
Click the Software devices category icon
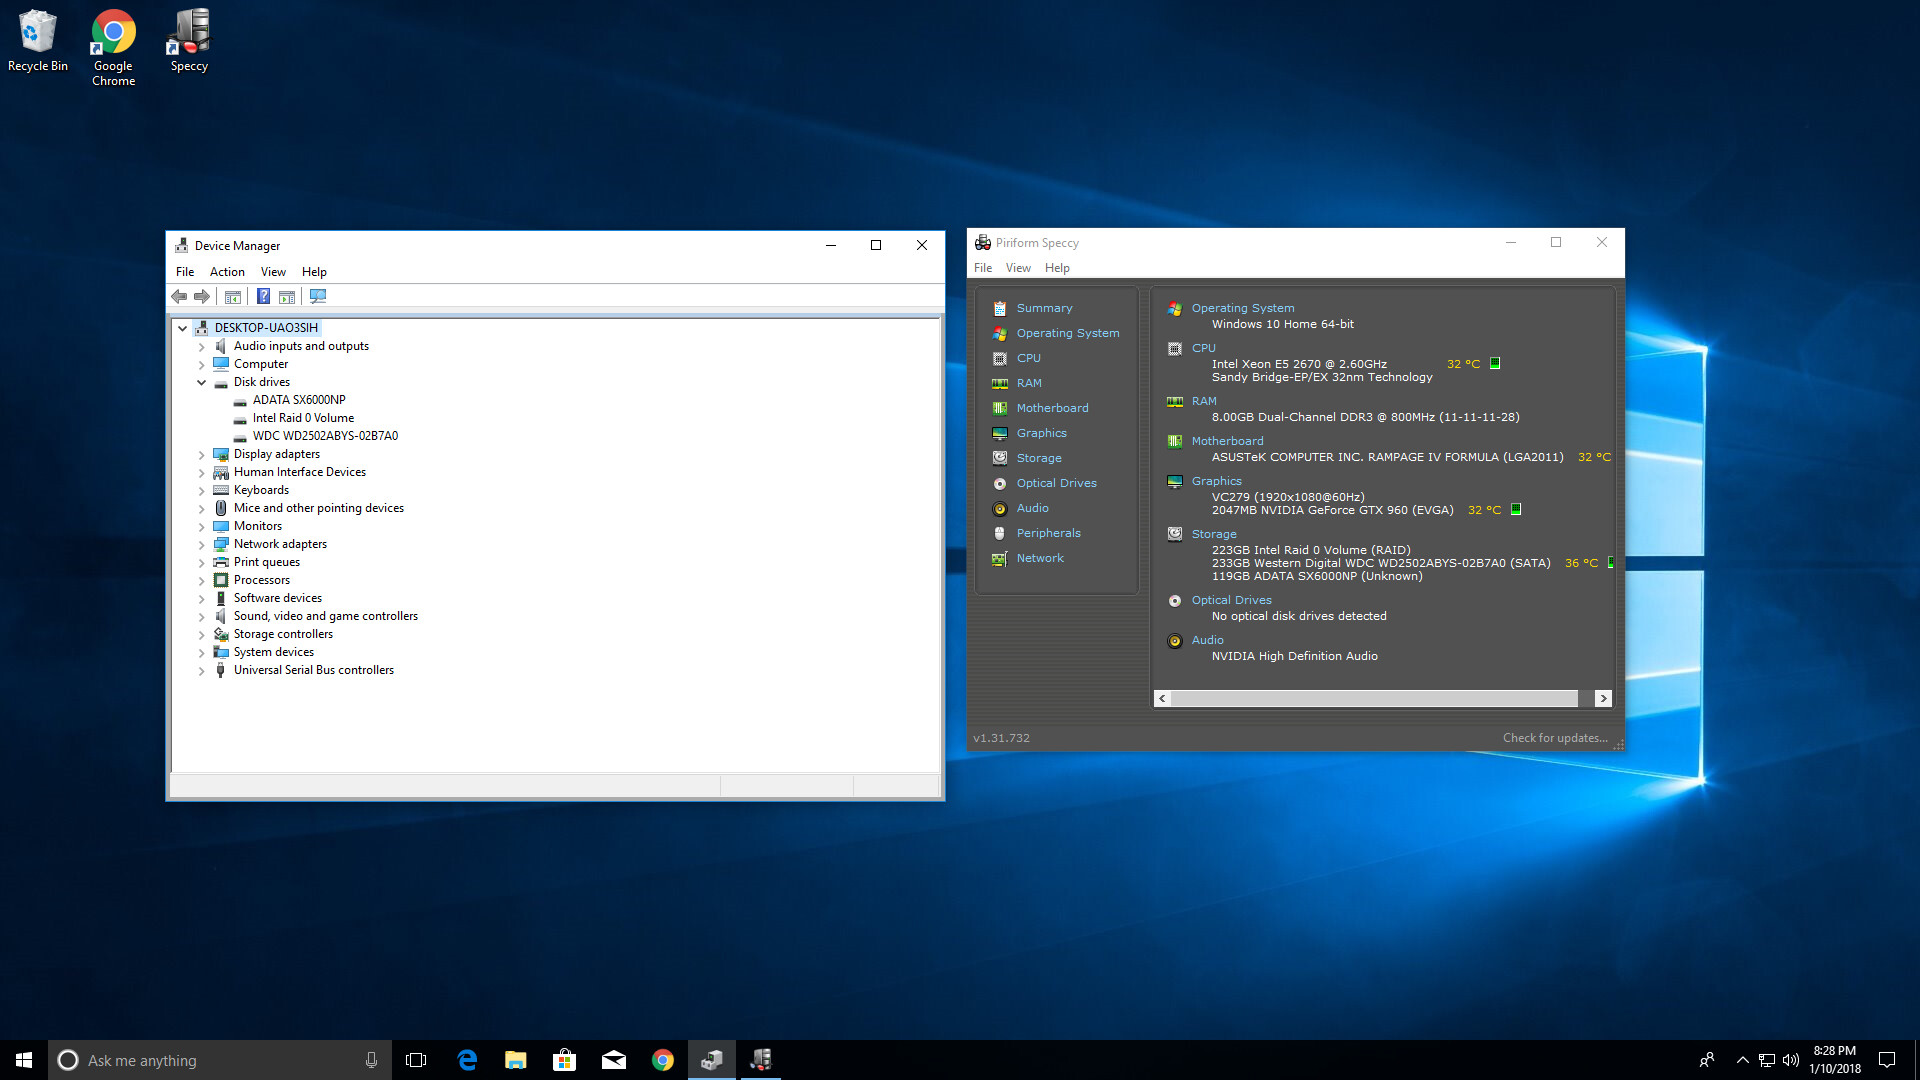point(221,598)
